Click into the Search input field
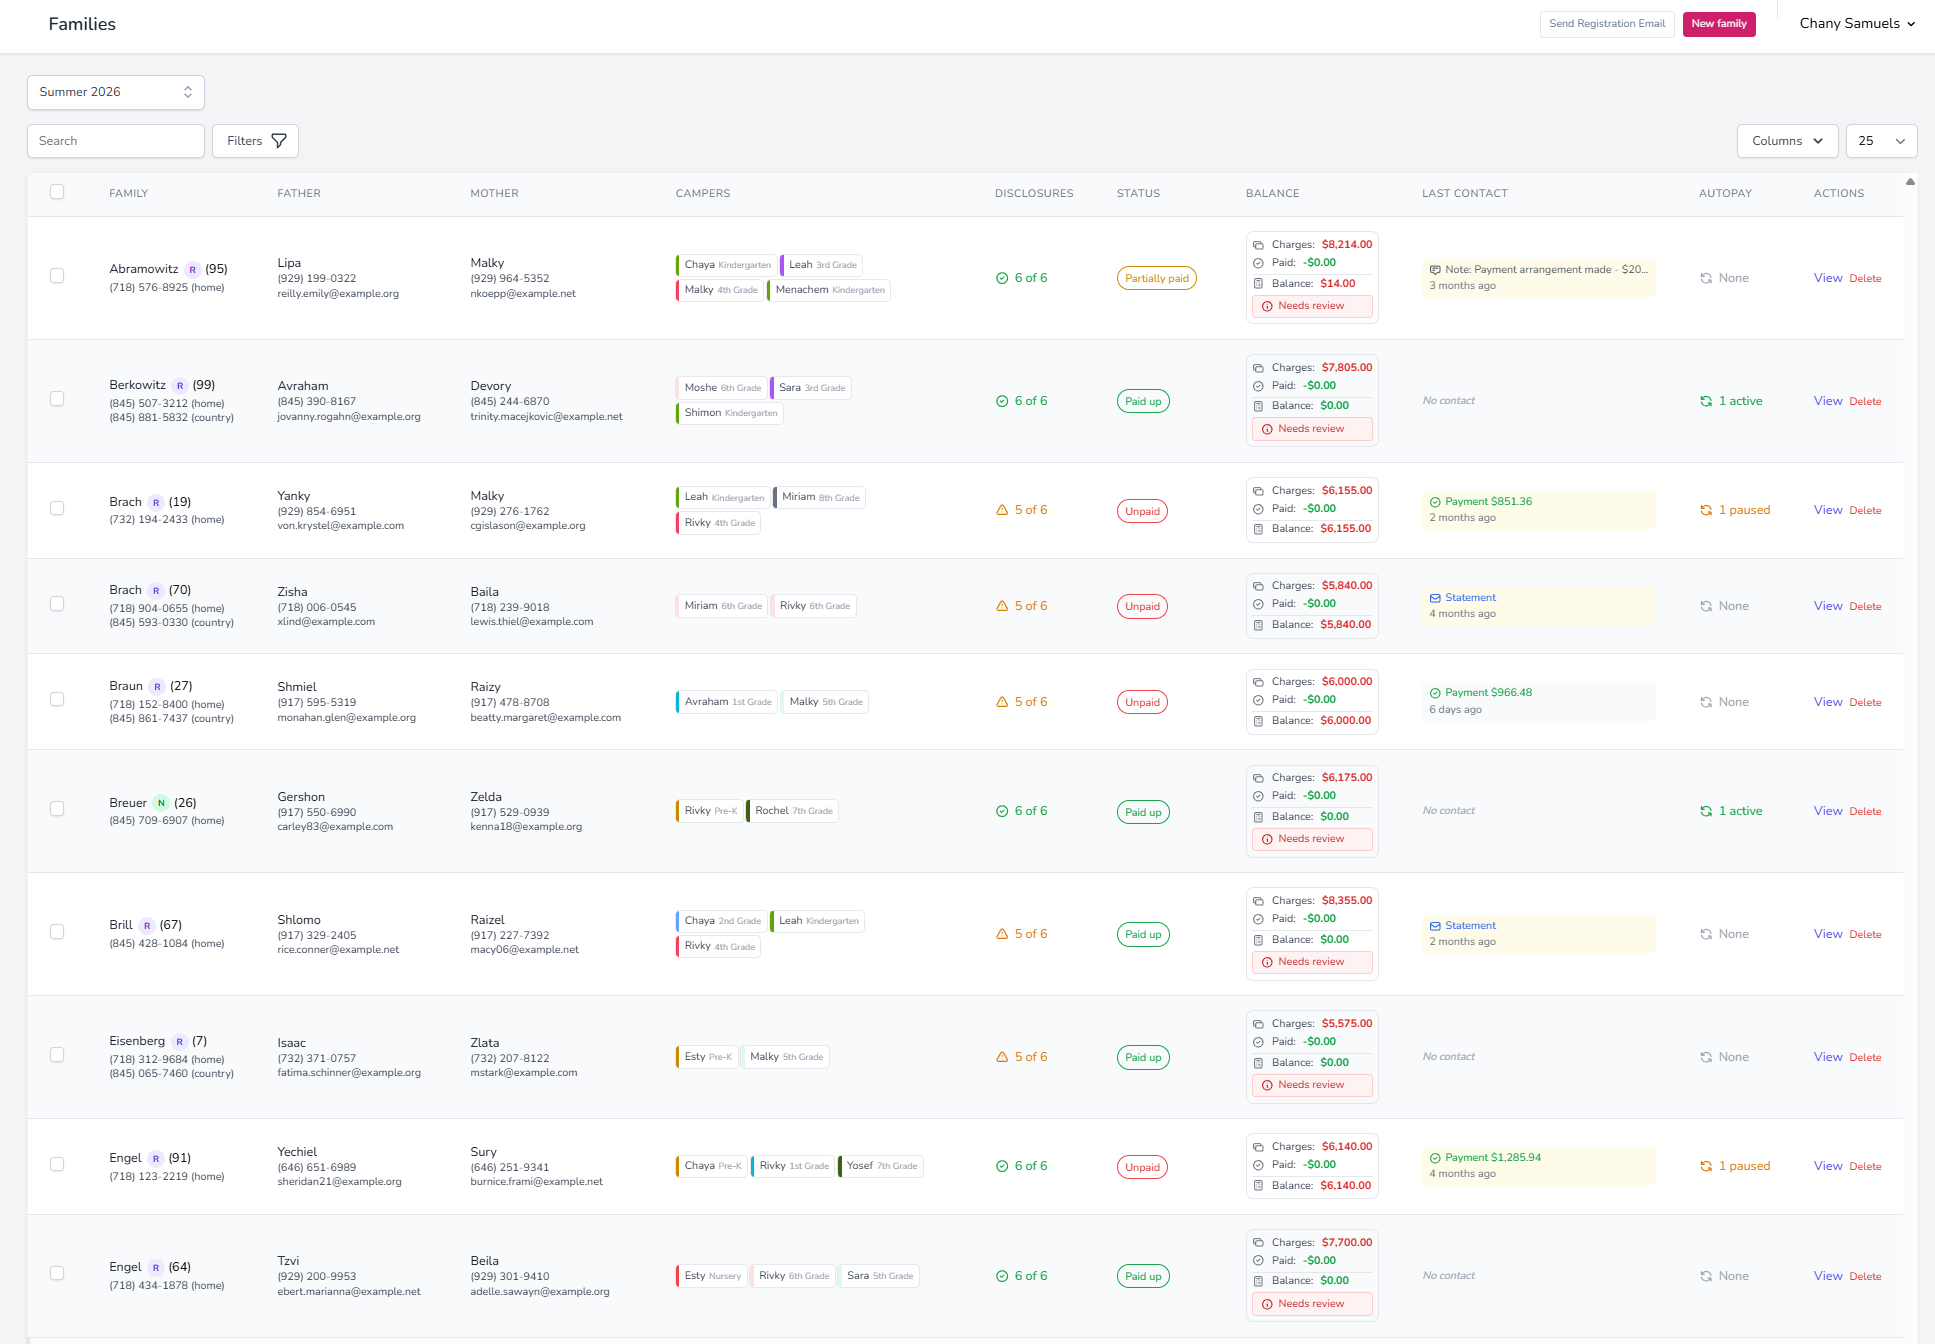The image size is (1935, 1344). pos(116,141)
